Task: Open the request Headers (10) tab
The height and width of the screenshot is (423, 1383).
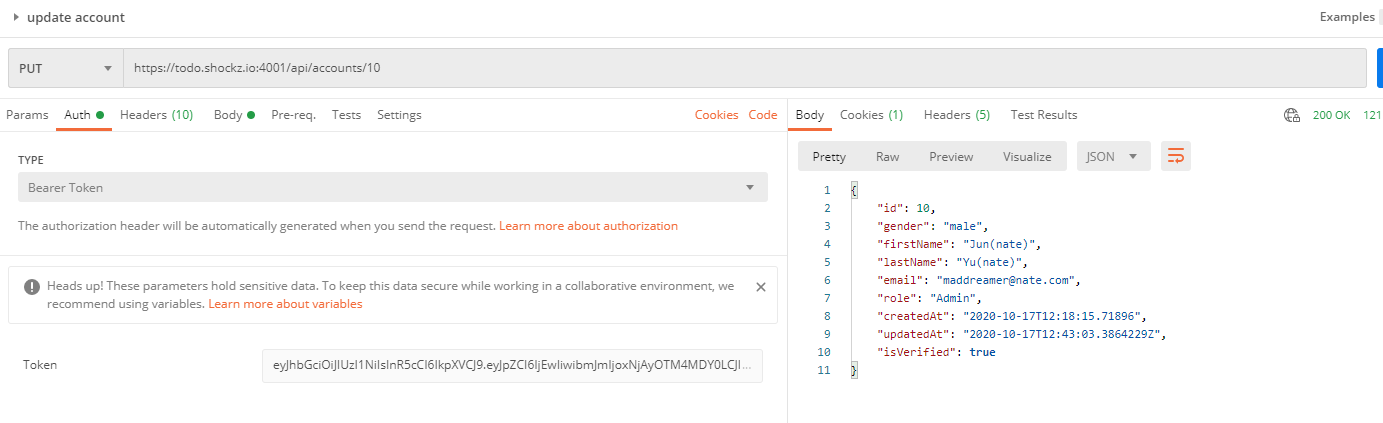Action: tap(156, 115)
